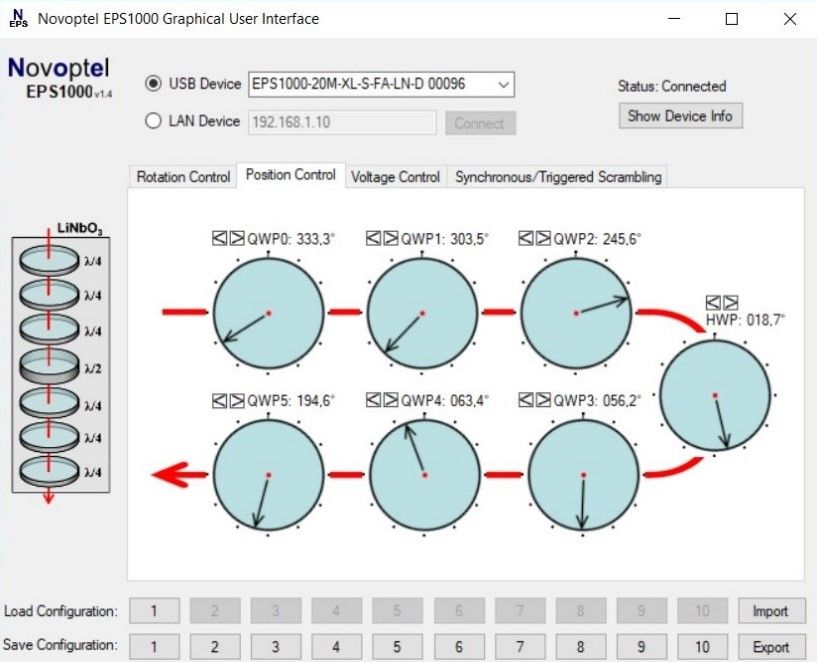Click the 'QWP0: 333,3°' angle label

pos(291,239)
